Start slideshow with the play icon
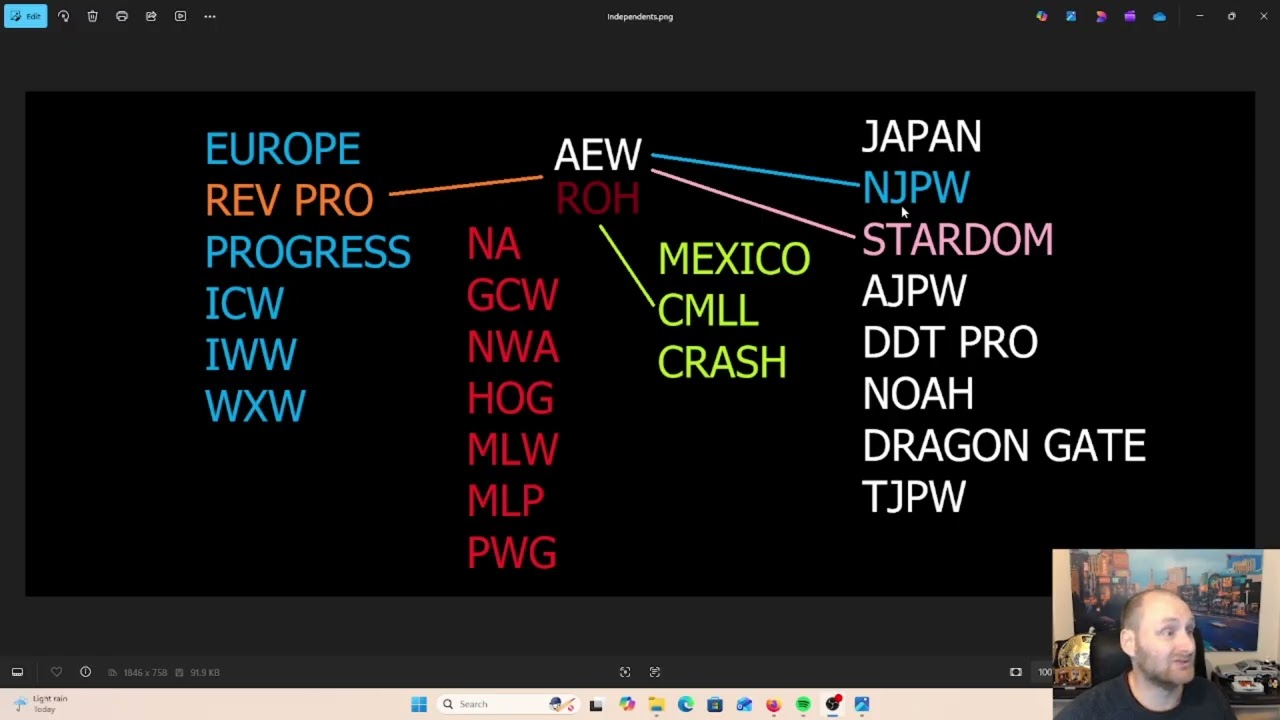The width and height of the screenshot is (1280, 720). [x=180, y=16]
